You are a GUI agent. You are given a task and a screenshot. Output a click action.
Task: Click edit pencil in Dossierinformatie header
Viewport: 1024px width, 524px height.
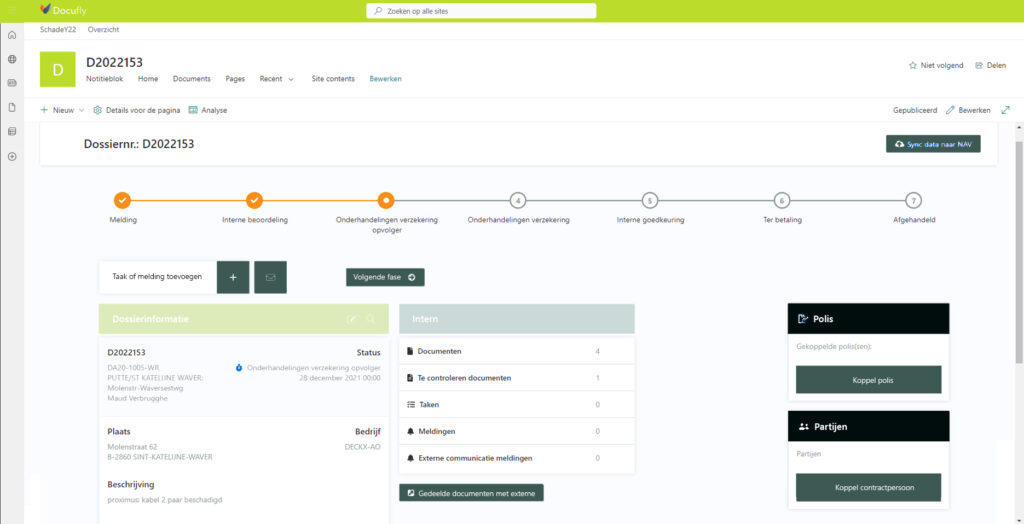352,319
